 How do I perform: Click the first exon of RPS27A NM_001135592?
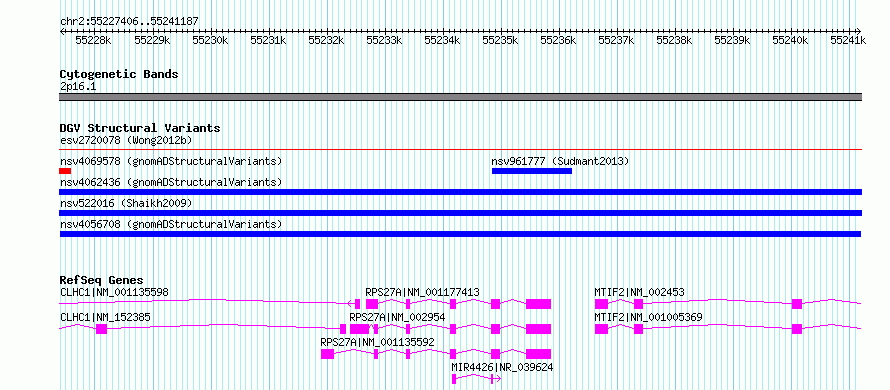328,354
